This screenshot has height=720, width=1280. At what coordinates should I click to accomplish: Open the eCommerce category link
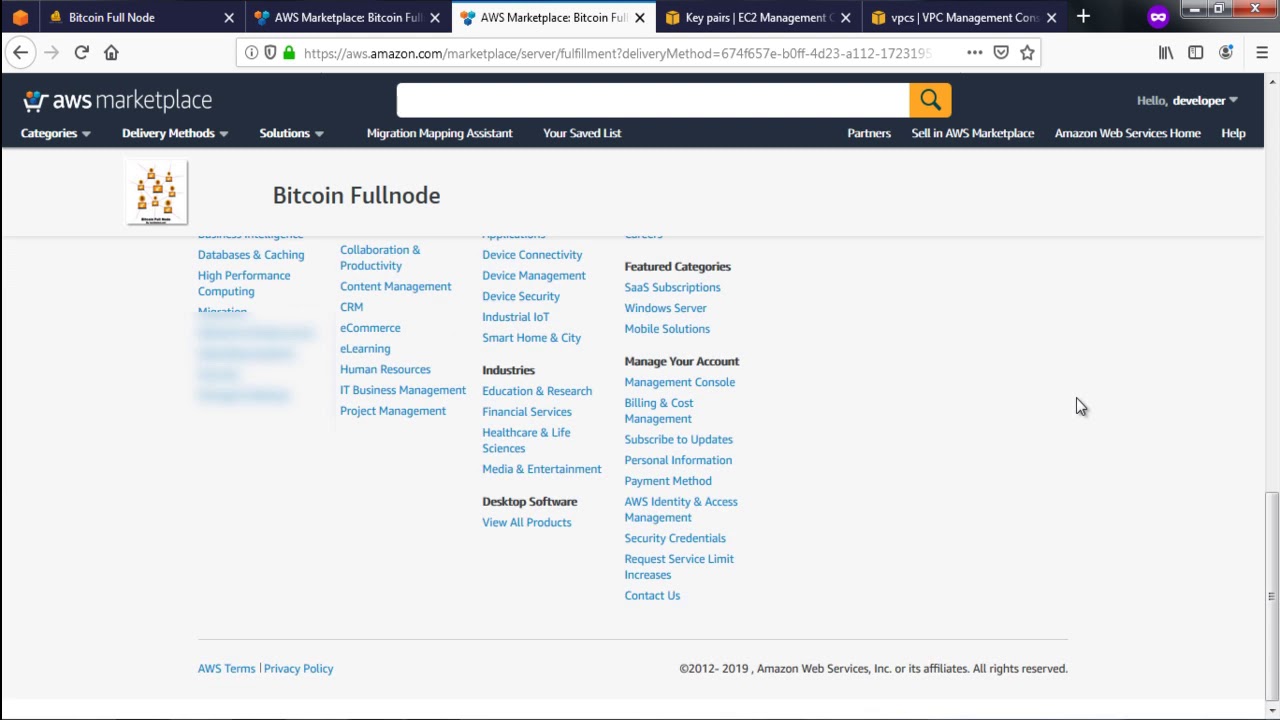[370, 328]
